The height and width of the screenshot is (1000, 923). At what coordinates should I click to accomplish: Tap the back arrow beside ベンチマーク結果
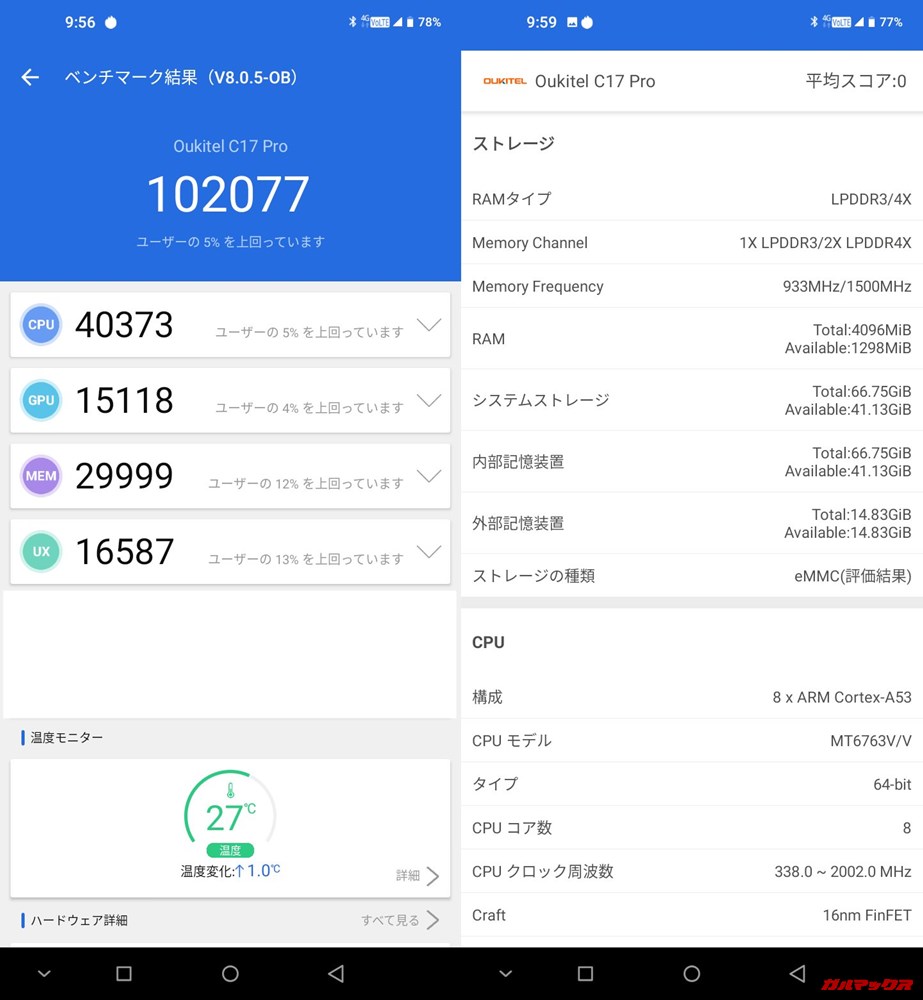point(29,77)
